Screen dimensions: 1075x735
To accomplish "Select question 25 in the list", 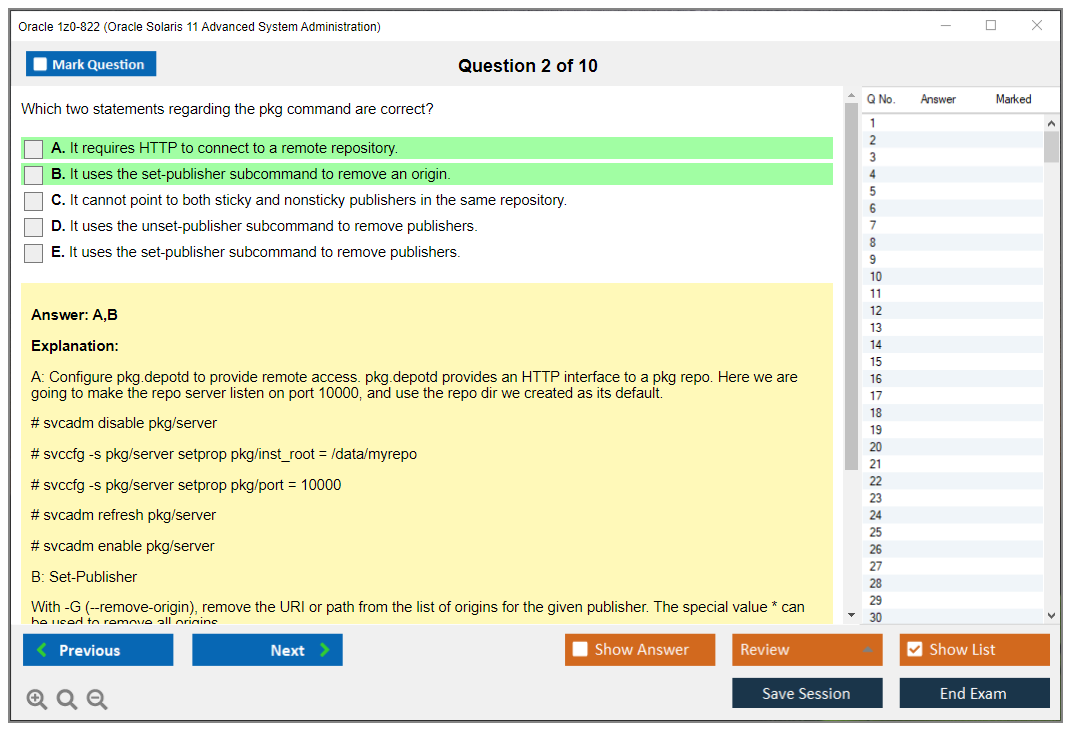I will tap(876, 532).
